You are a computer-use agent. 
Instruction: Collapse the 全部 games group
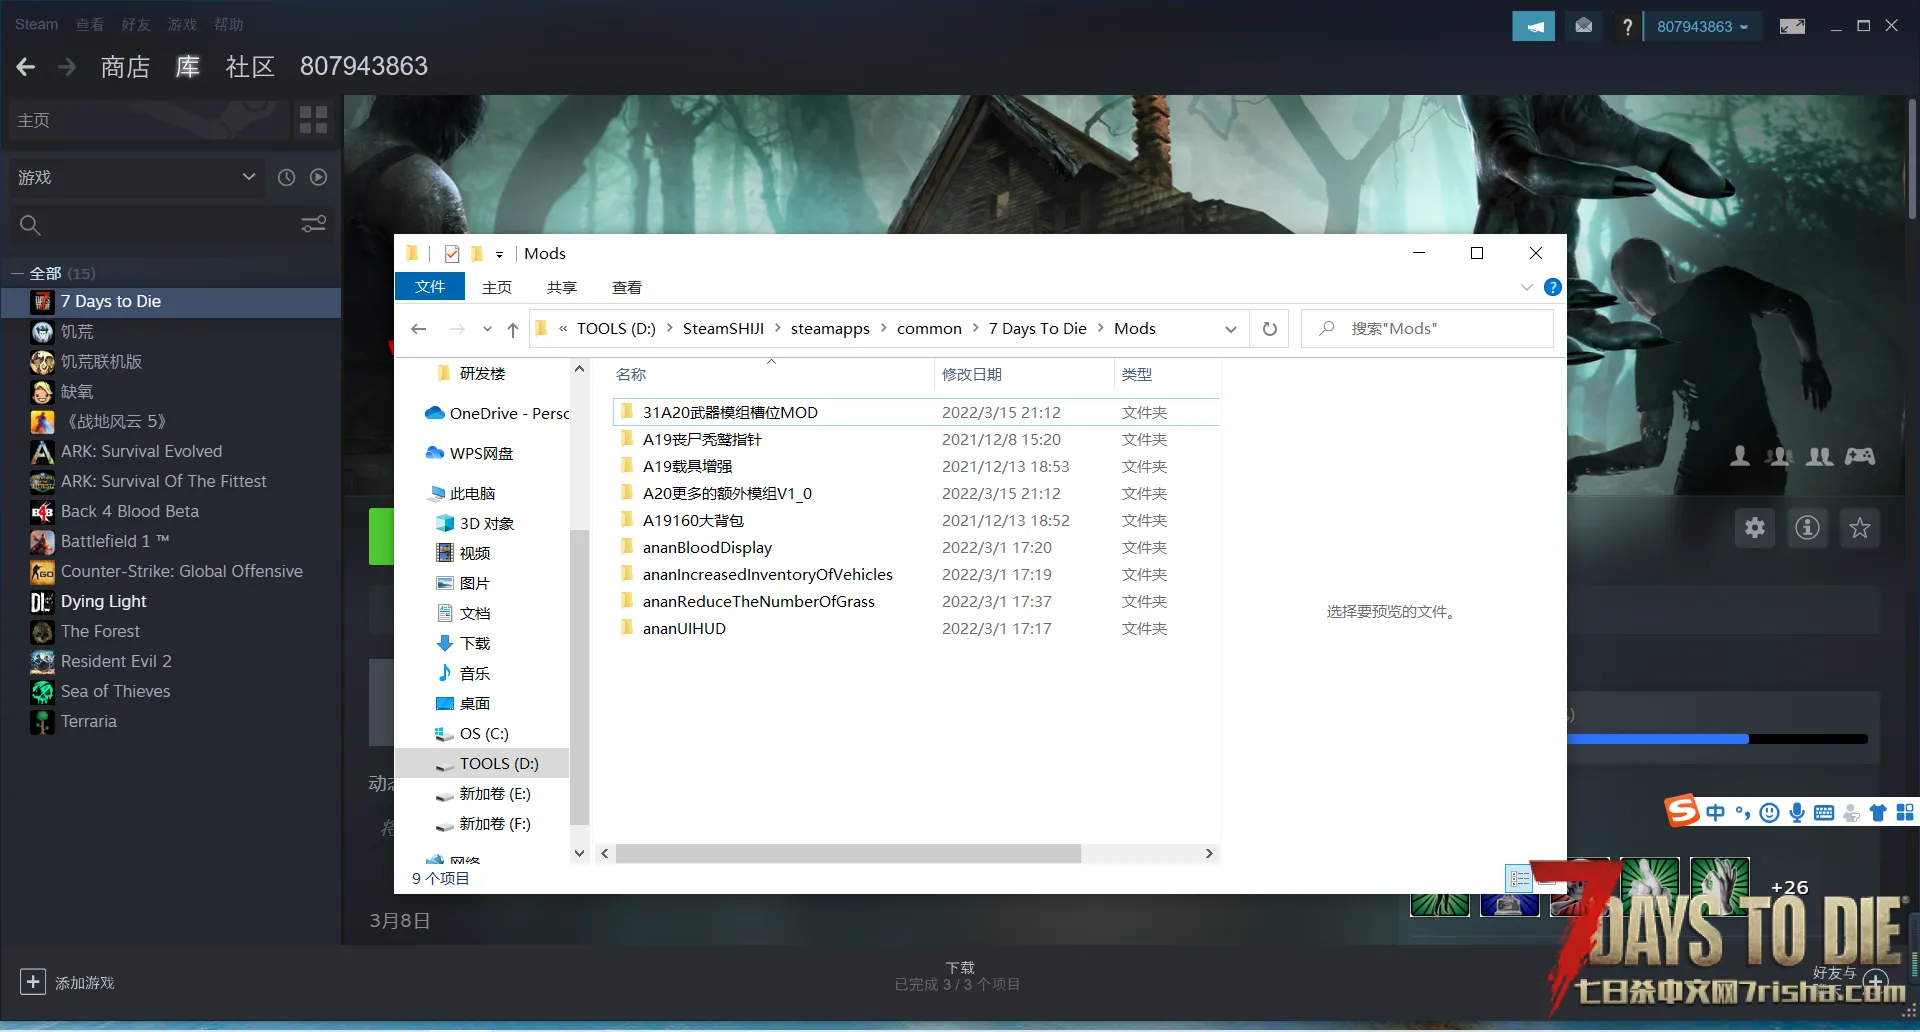pos(17,273)
